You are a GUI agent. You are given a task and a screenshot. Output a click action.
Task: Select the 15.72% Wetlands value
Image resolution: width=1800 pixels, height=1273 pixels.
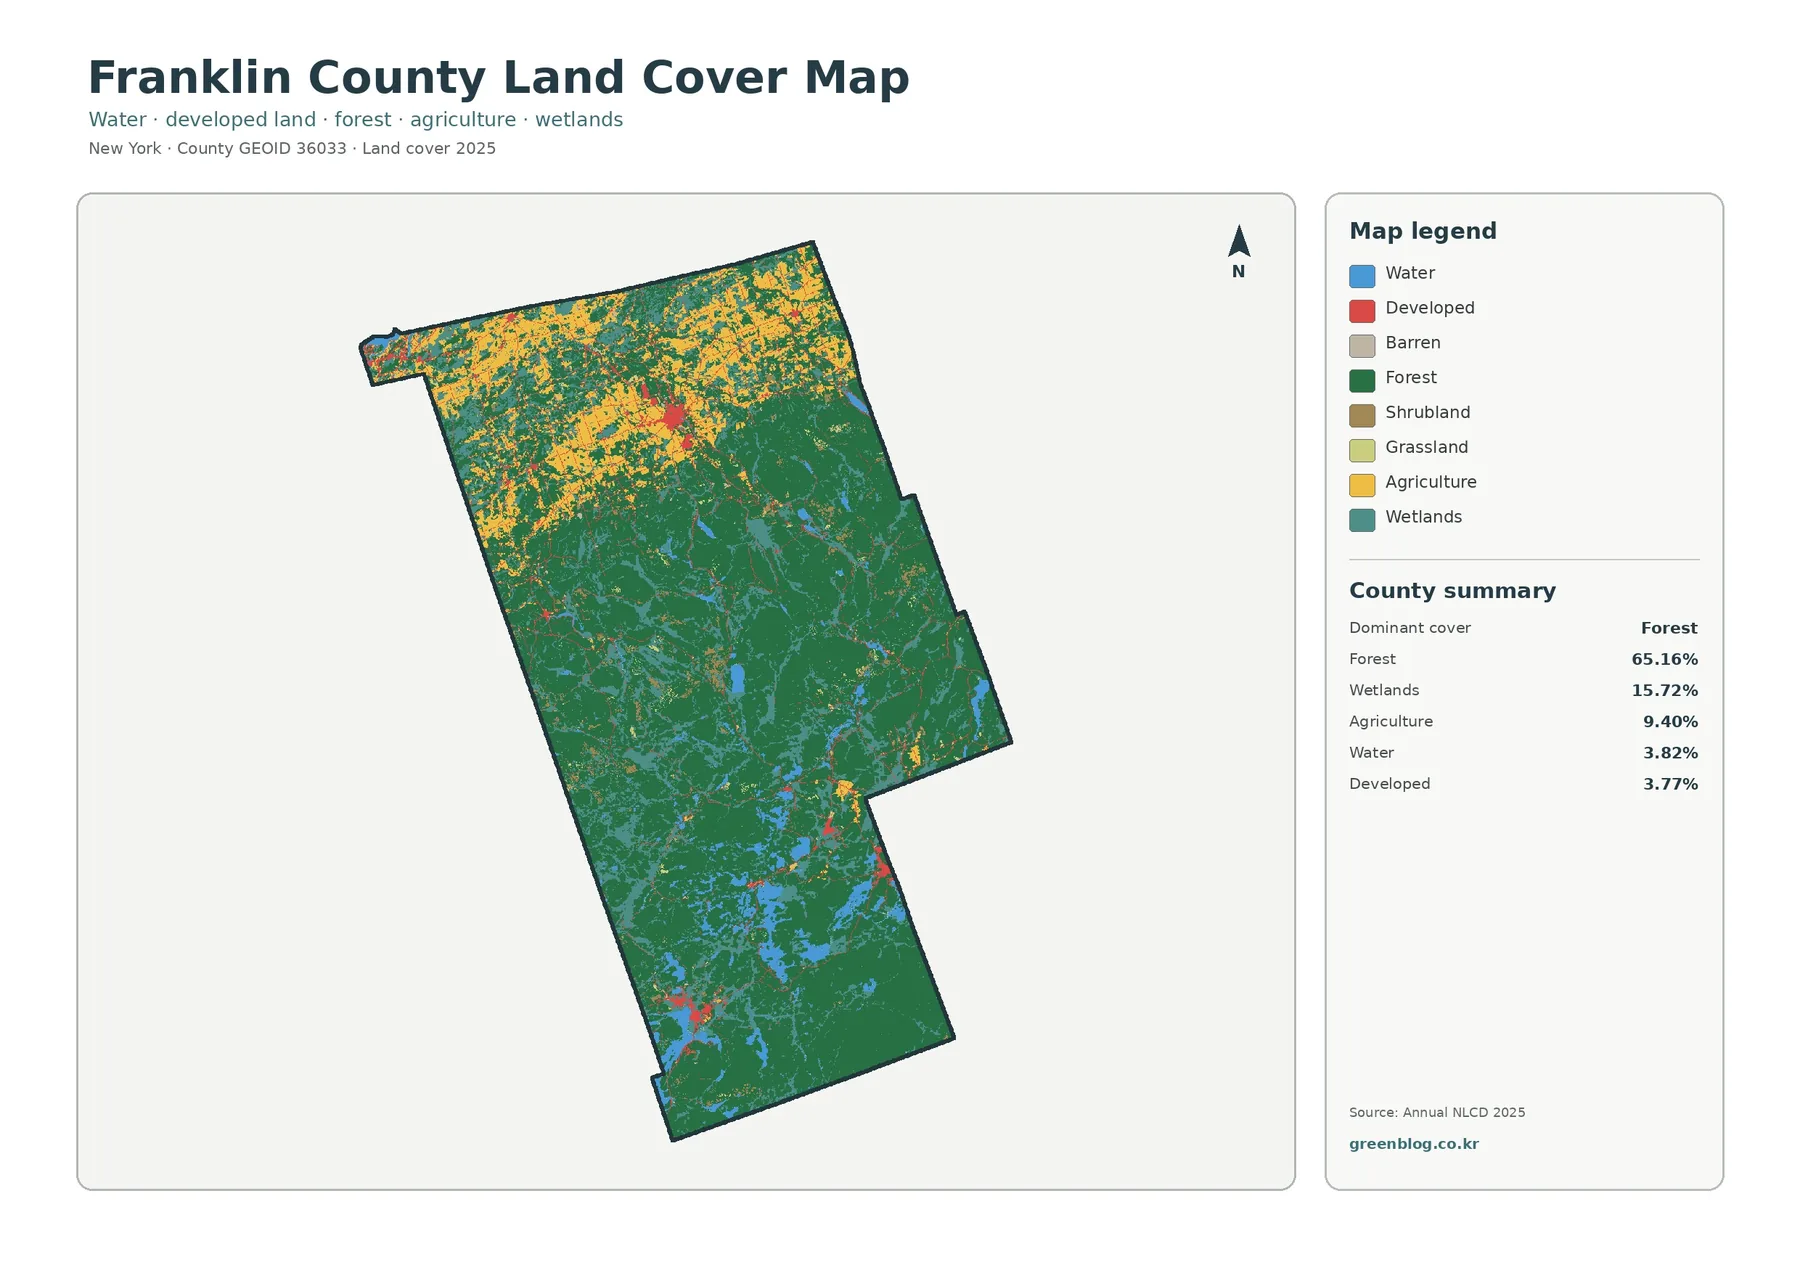[x=1664, y=690]
